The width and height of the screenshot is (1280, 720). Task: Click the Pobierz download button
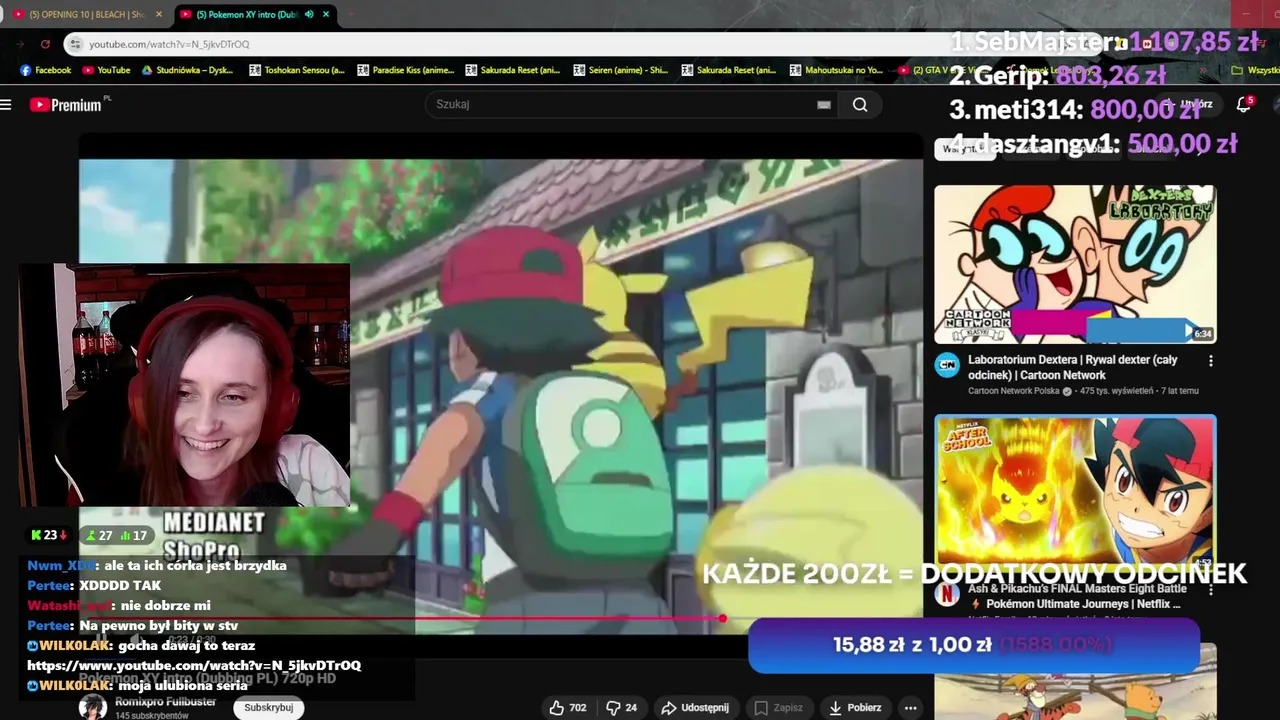pyautogui.click(x=855, y=707)
